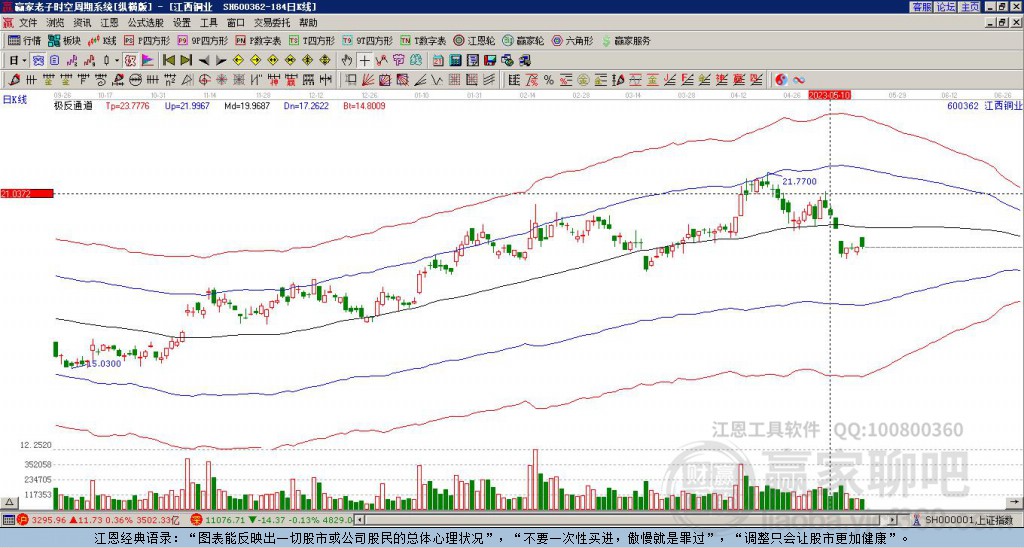1024x548 pixels.
Task: Open the calendar icon
Action: coord(438,60)
